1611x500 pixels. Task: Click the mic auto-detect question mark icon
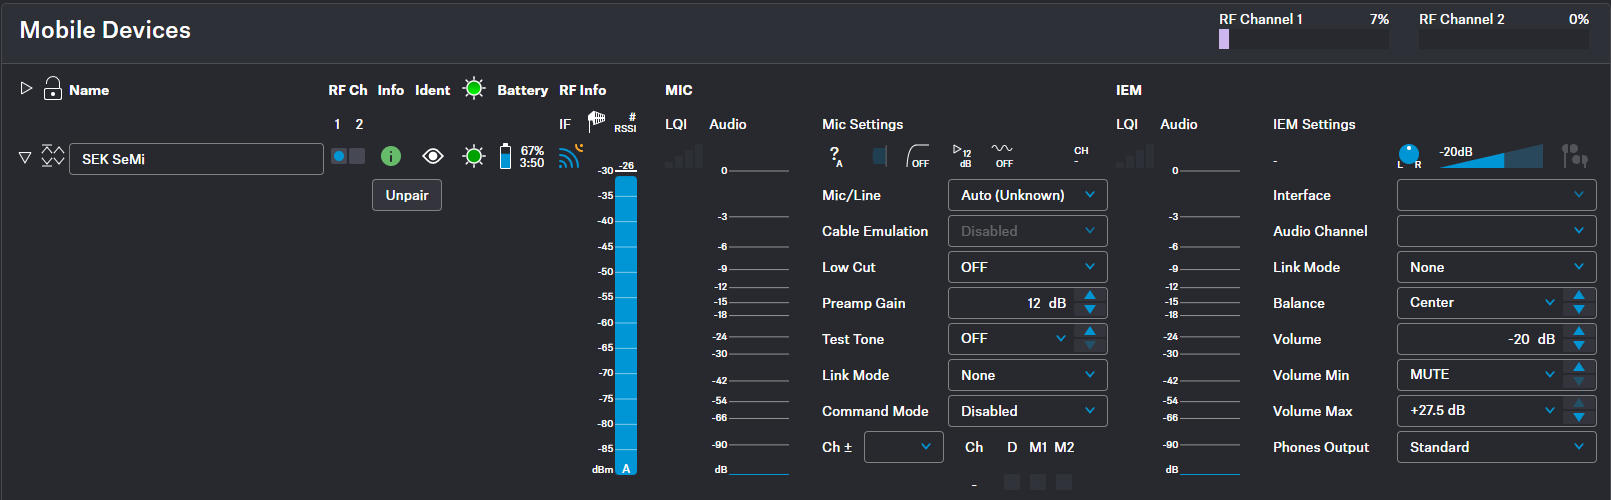pos(835,156)
